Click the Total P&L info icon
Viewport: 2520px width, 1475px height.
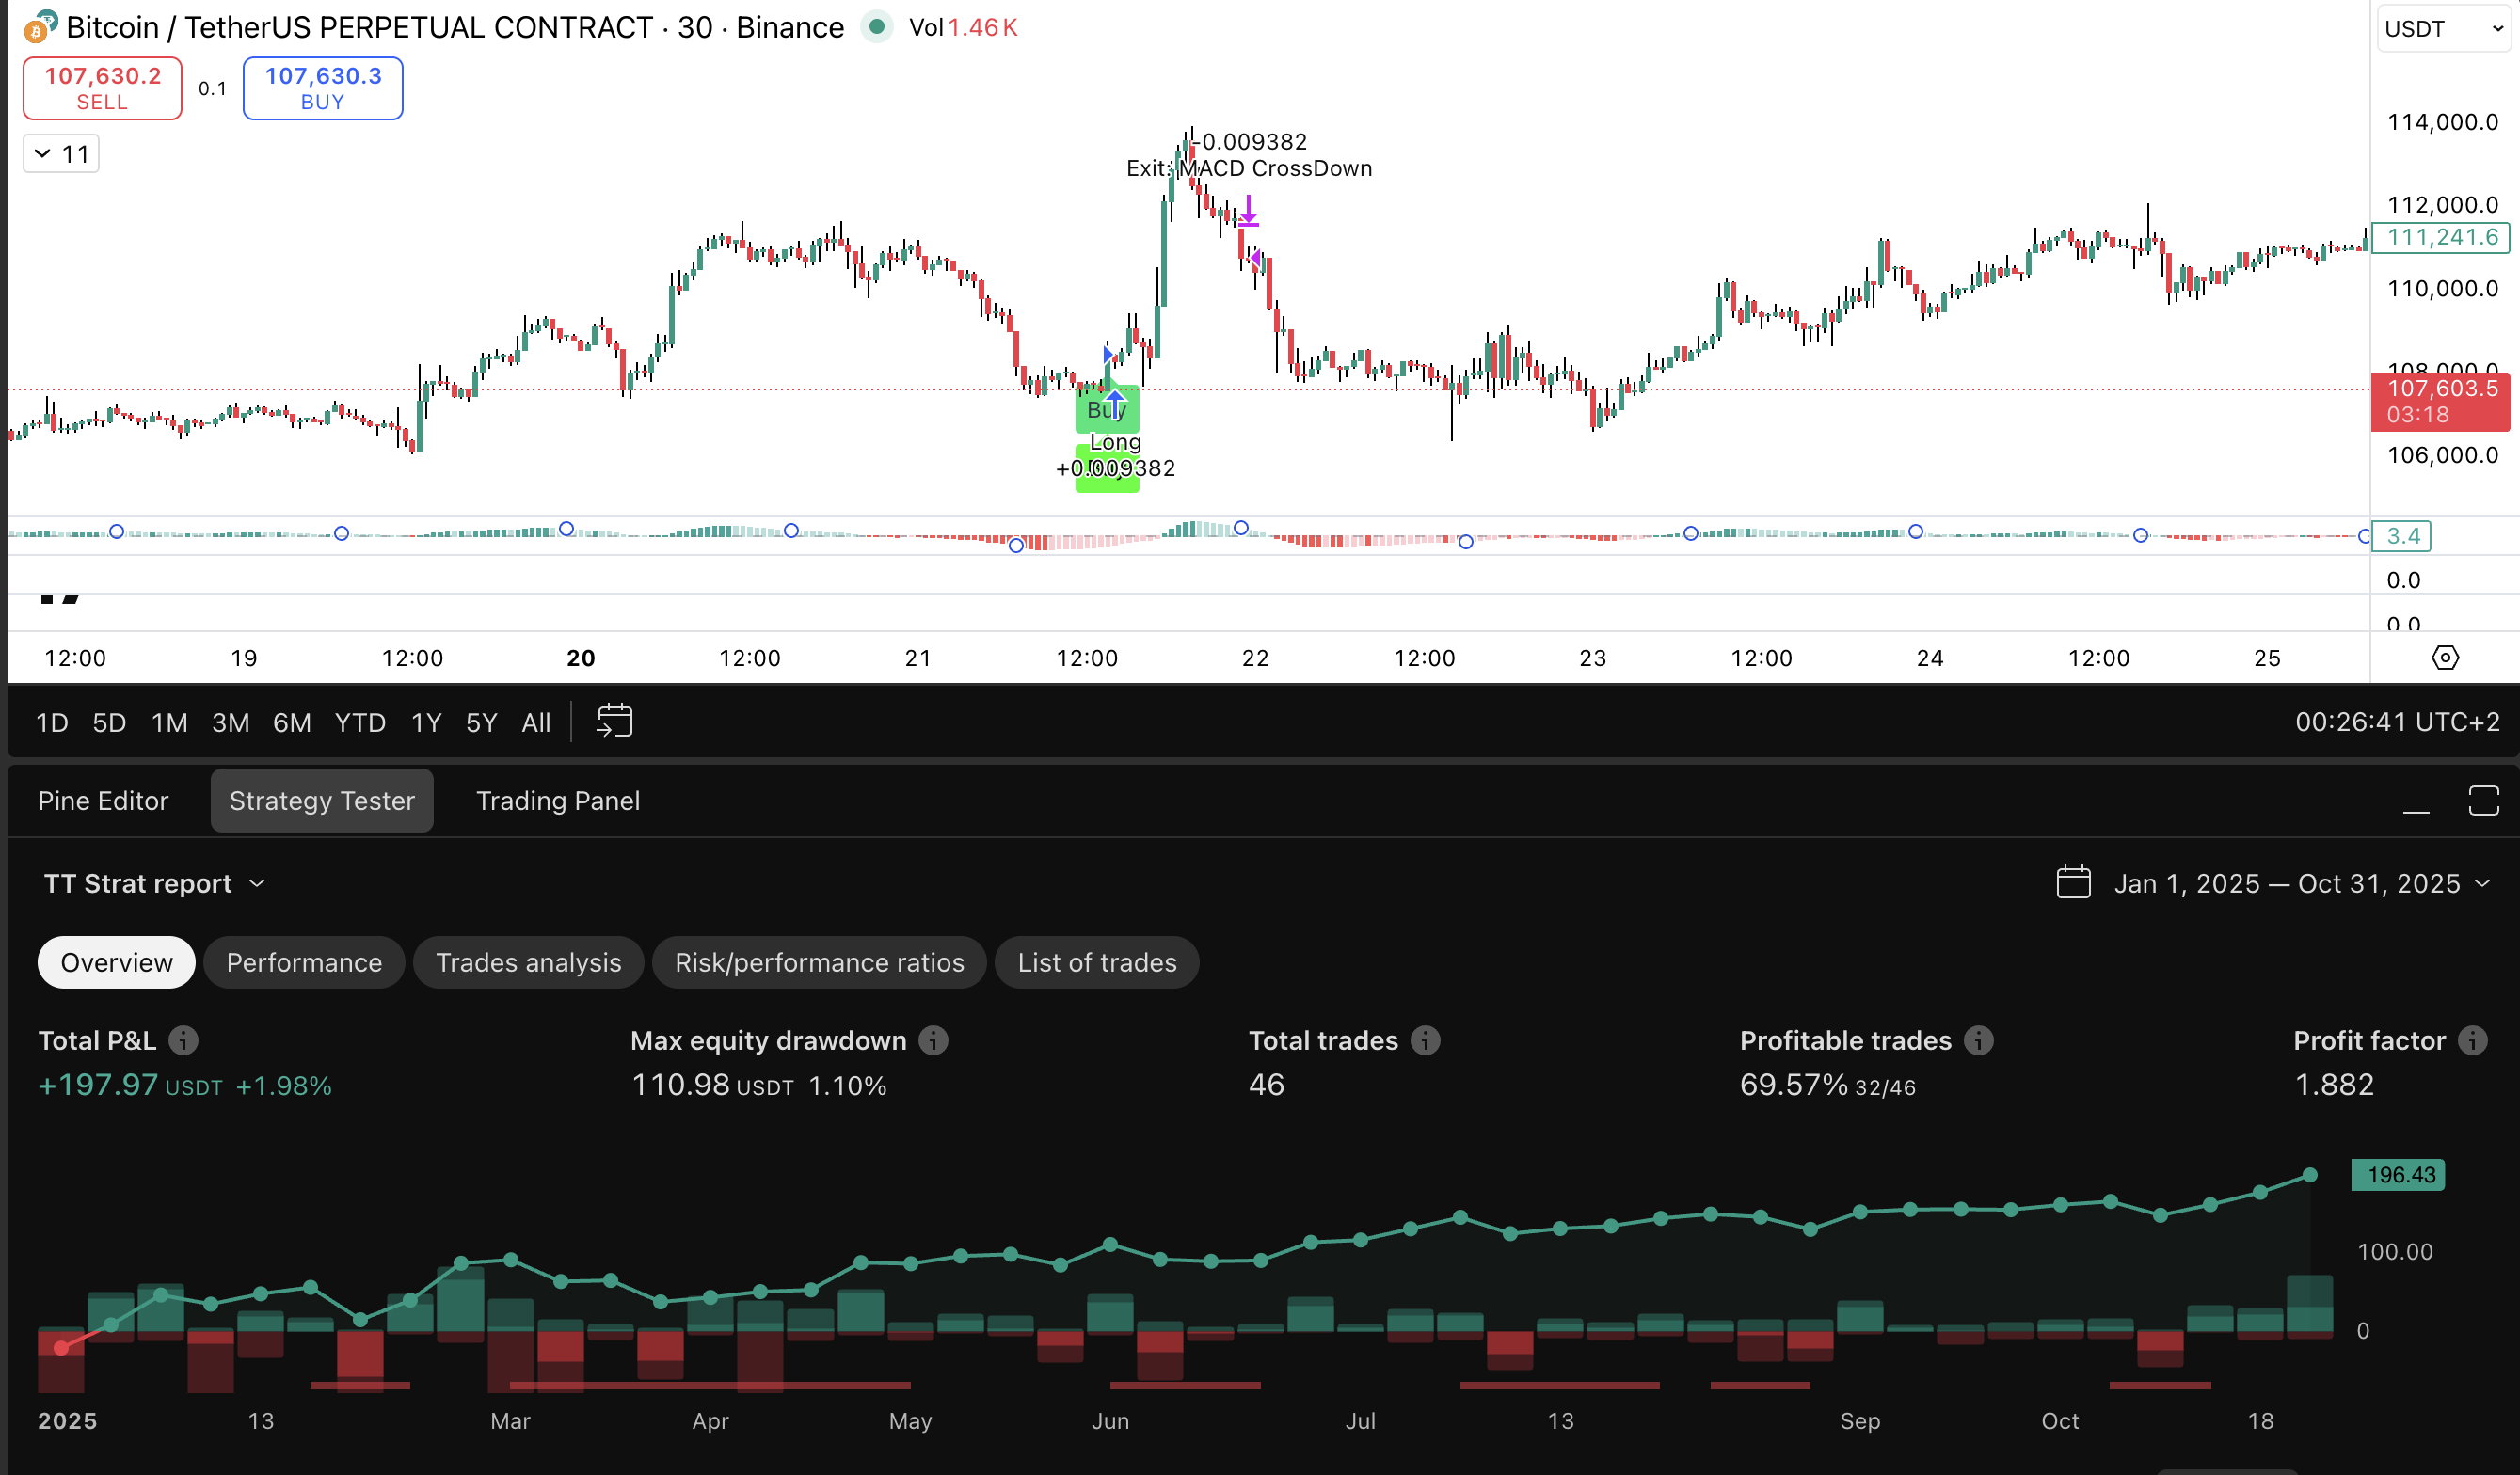183,1040
